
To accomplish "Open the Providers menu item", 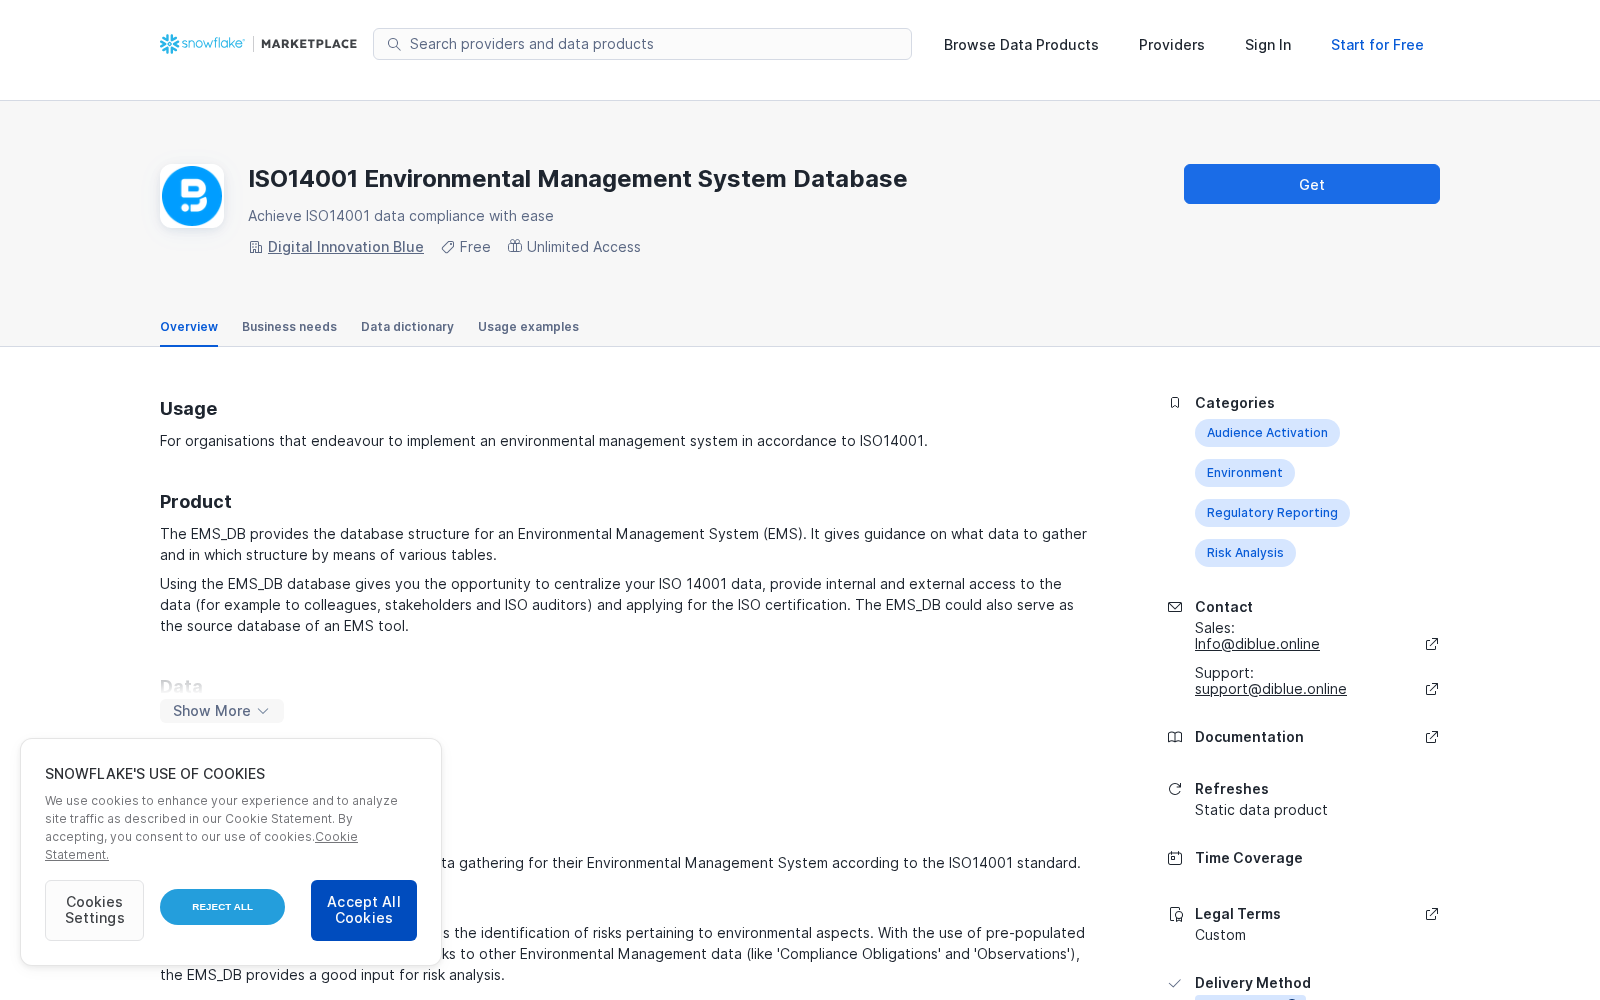I will coord(1172,45).
